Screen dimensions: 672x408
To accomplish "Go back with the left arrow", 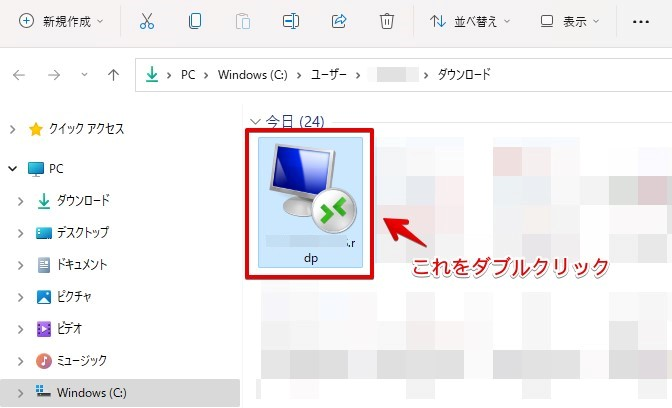I will click(19, 75).
